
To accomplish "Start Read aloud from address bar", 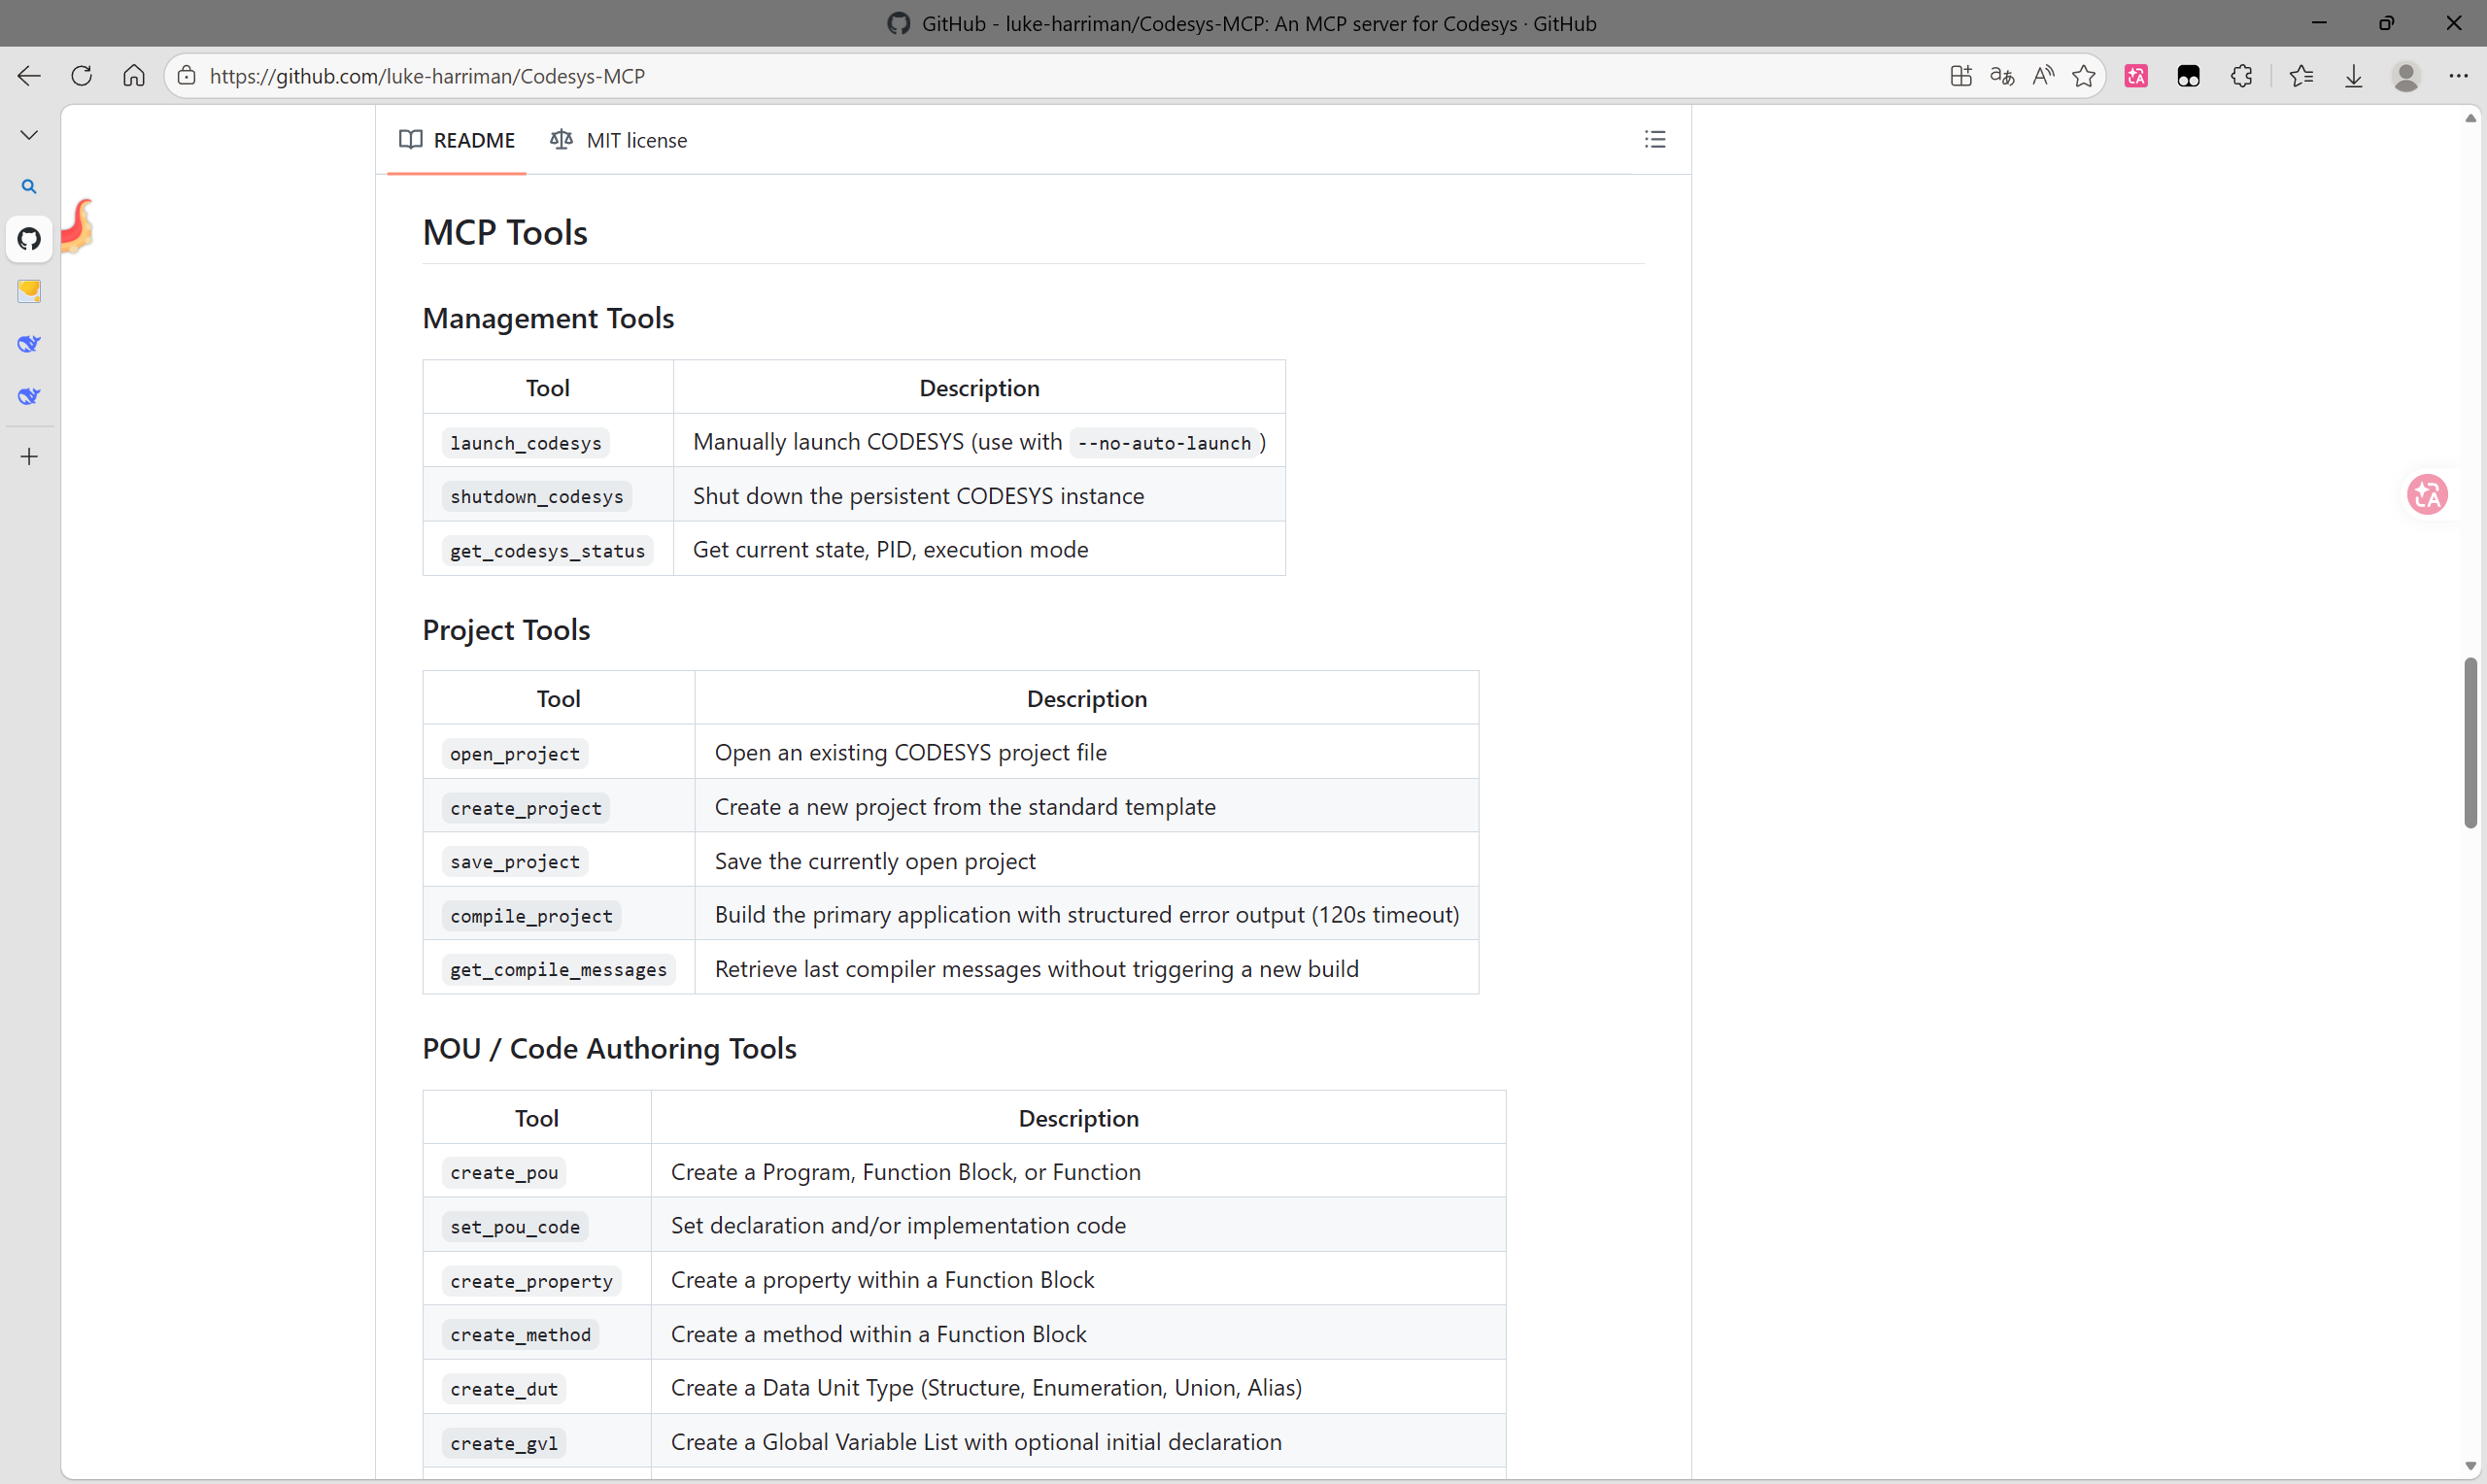I will [x=2043, y=76].
